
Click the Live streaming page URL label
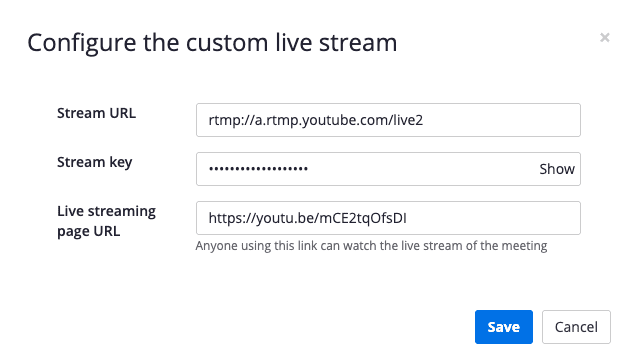point(106,221)
